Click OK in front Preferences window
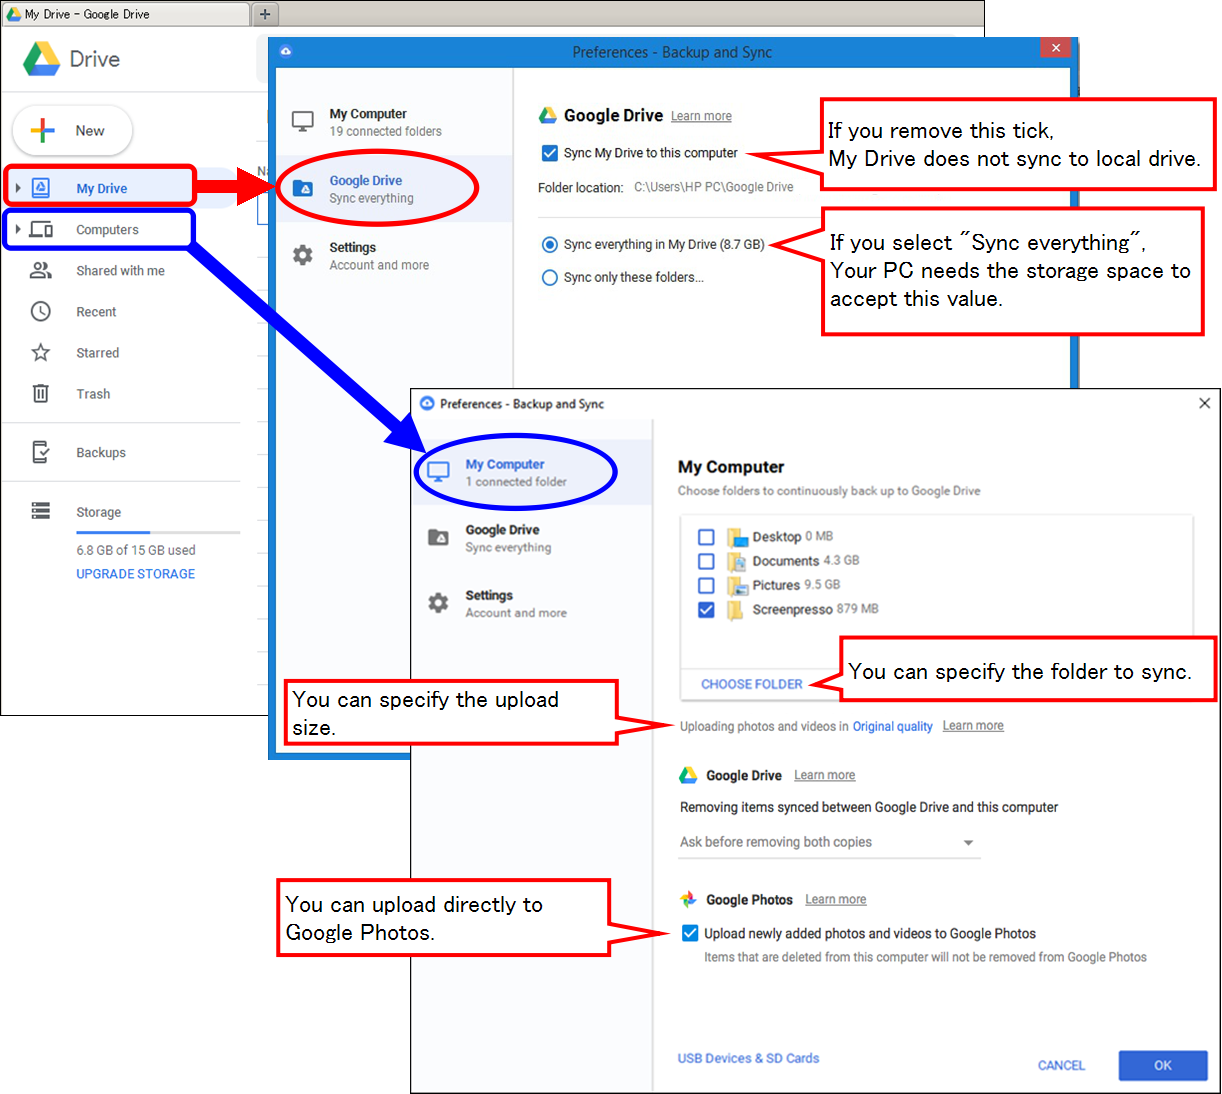Image resolution: width=1222 pixels, height=1094 pixels. [x=1163, y=1065]
